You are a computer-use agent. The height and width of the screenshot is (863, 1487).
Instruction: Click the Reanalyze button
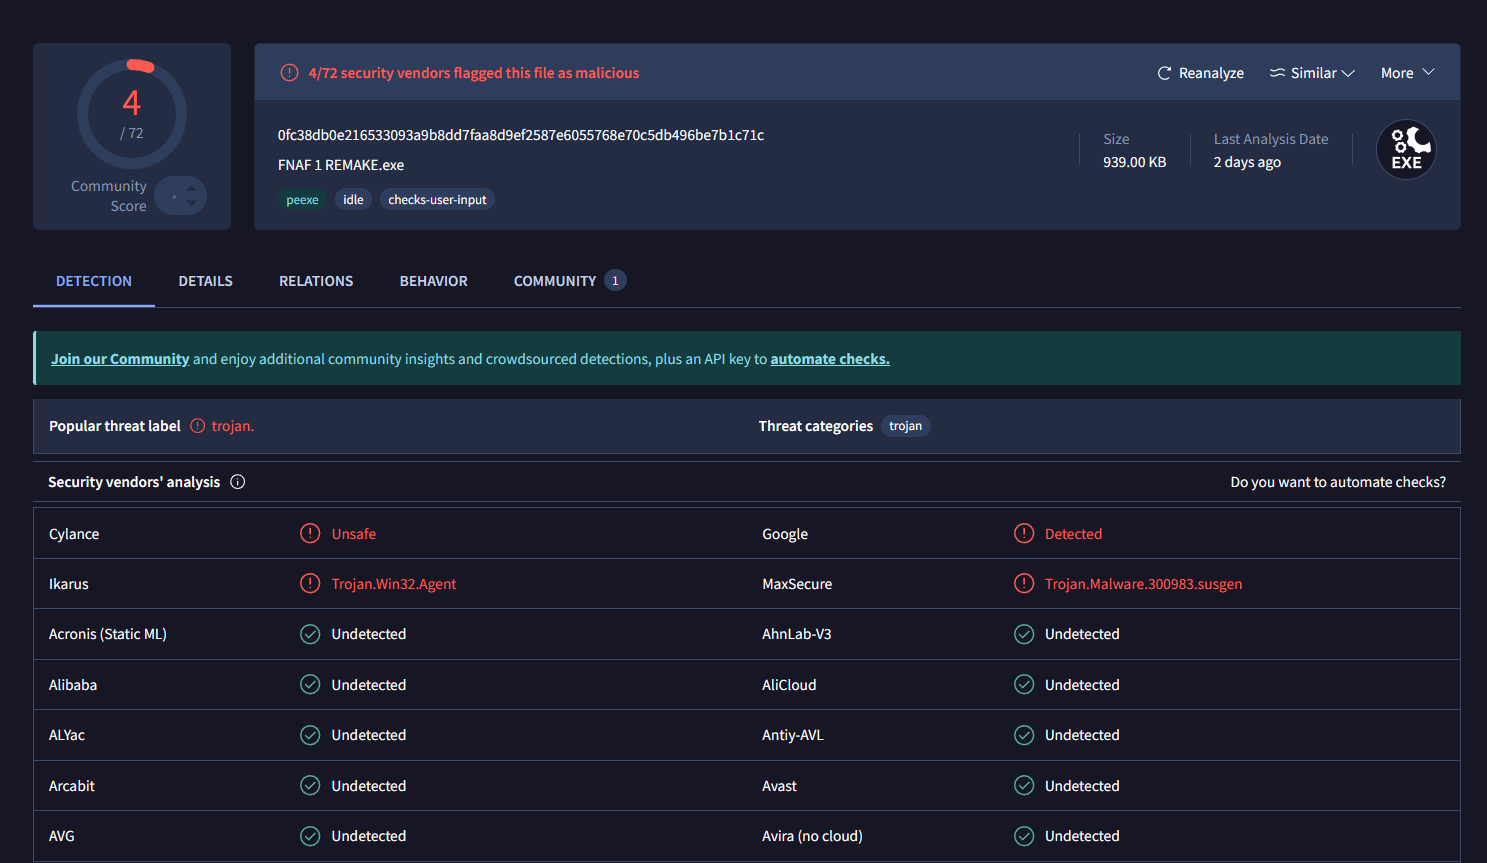pyautogui.click(x=1201, y=73)
